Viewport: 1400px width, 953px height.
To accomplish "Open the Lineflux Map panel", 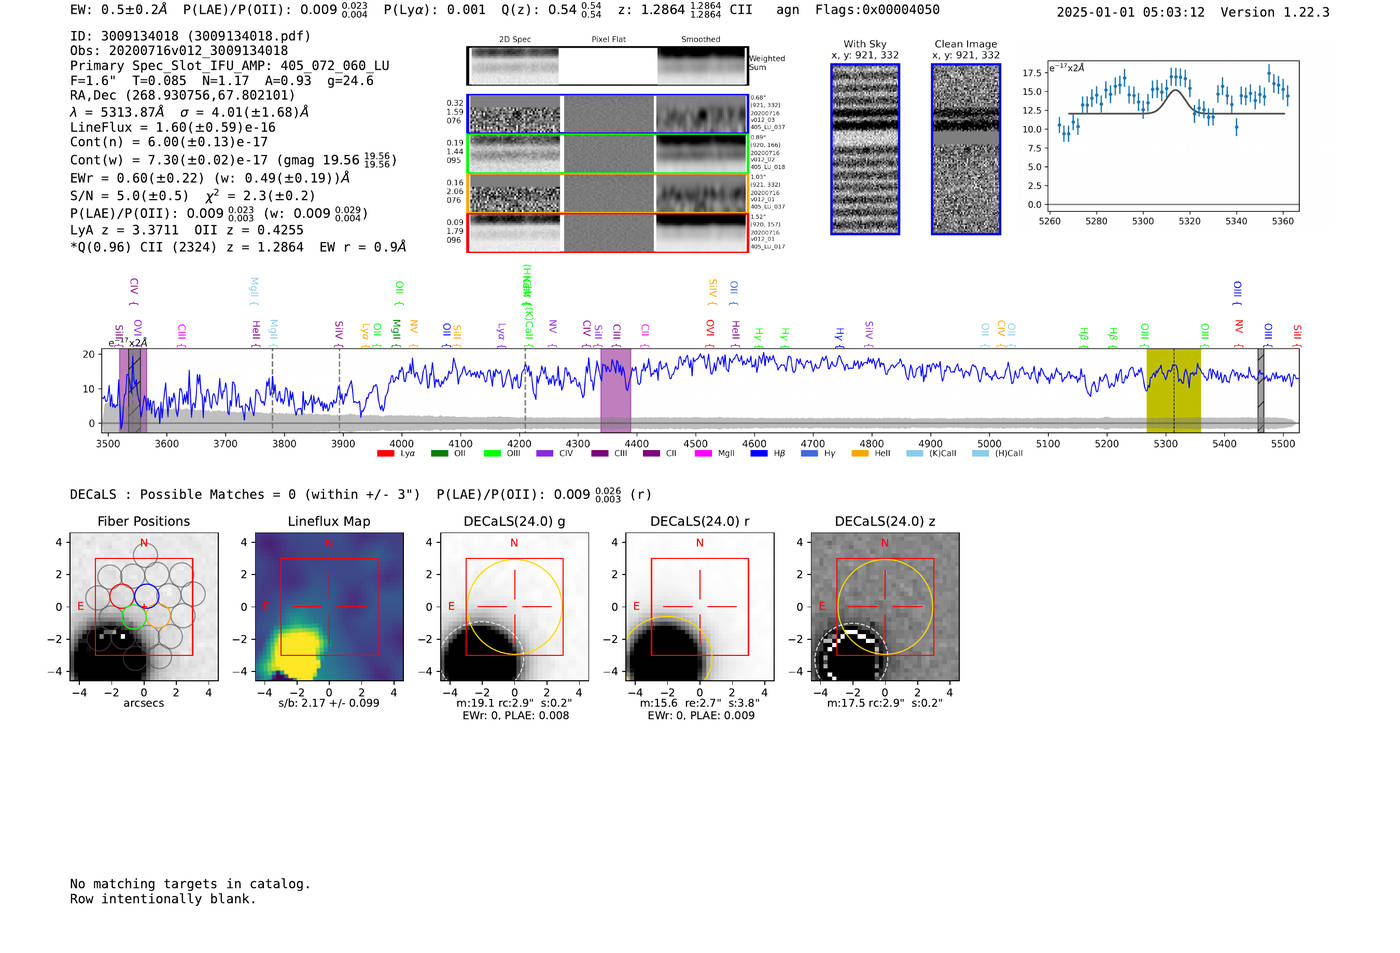I will coord(329,607).
